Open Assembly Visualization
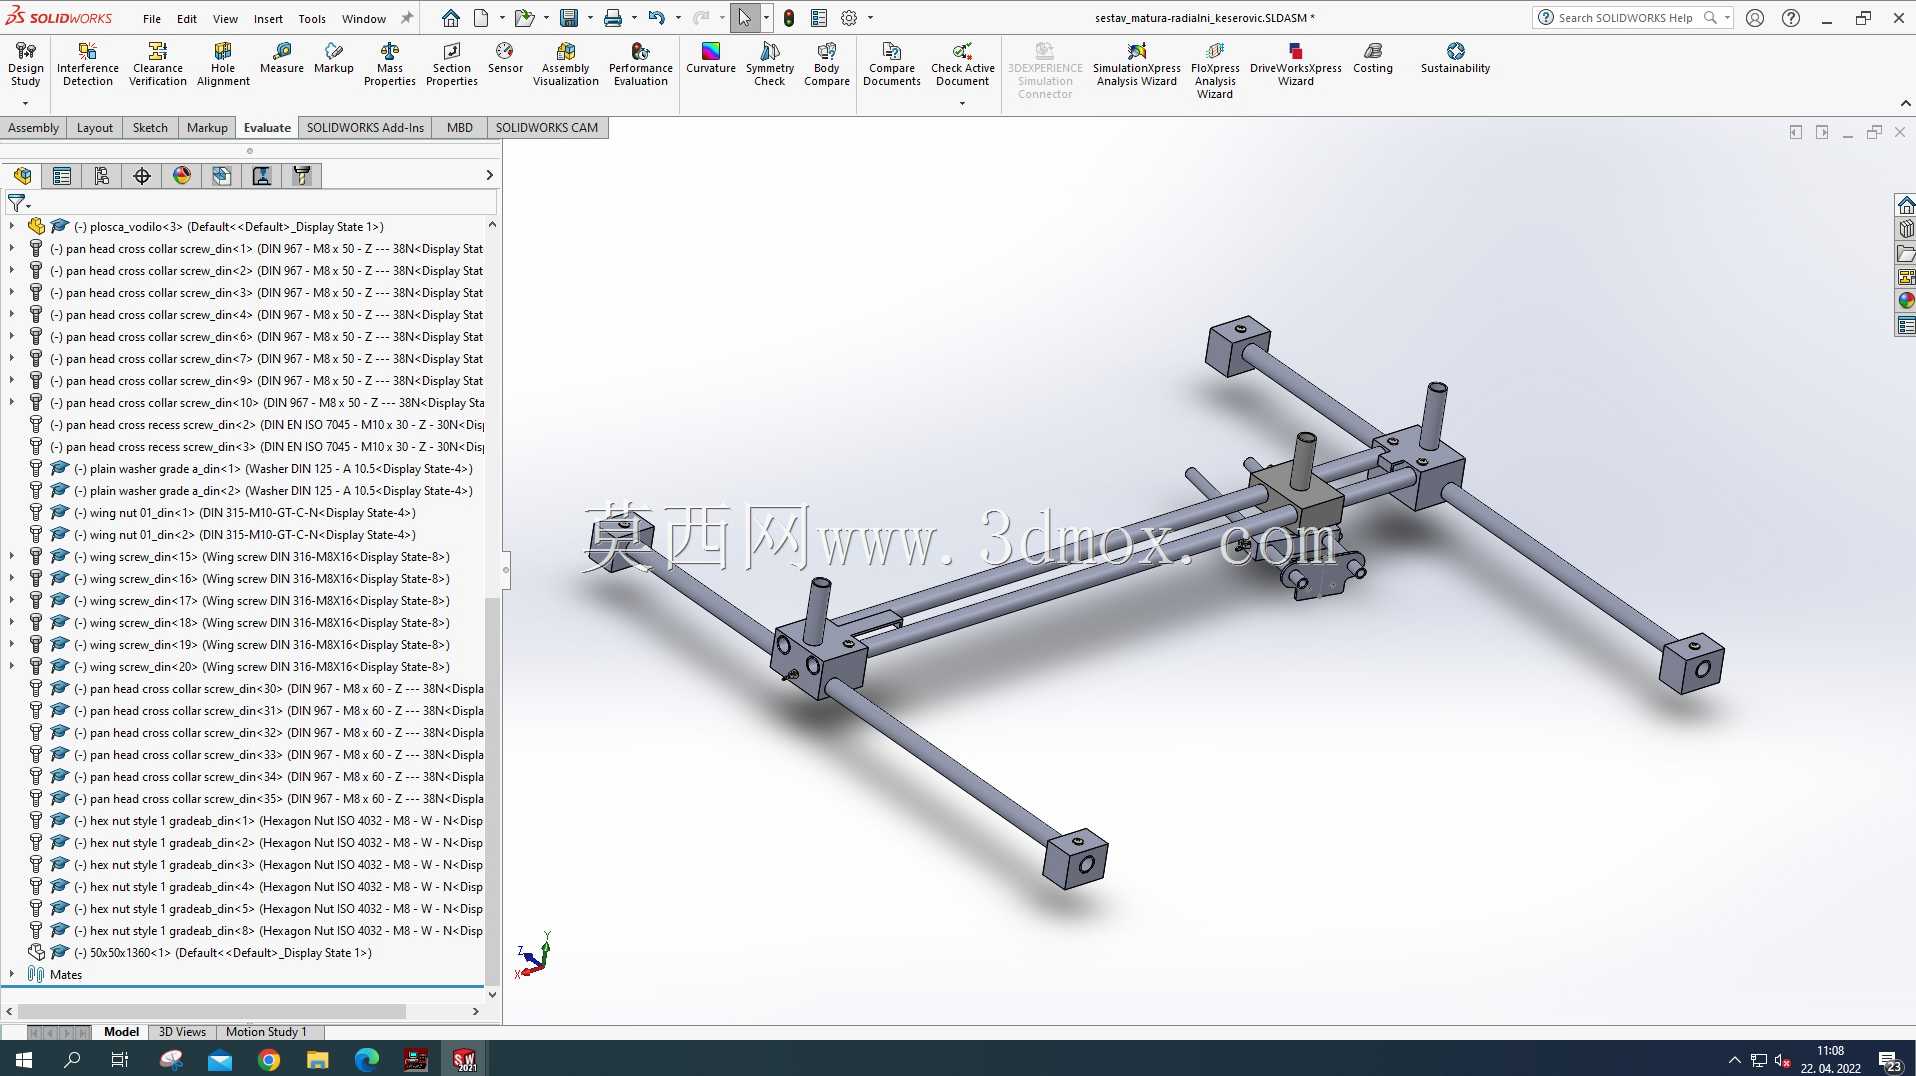The image size is (1916, 1076). point(566,65)
